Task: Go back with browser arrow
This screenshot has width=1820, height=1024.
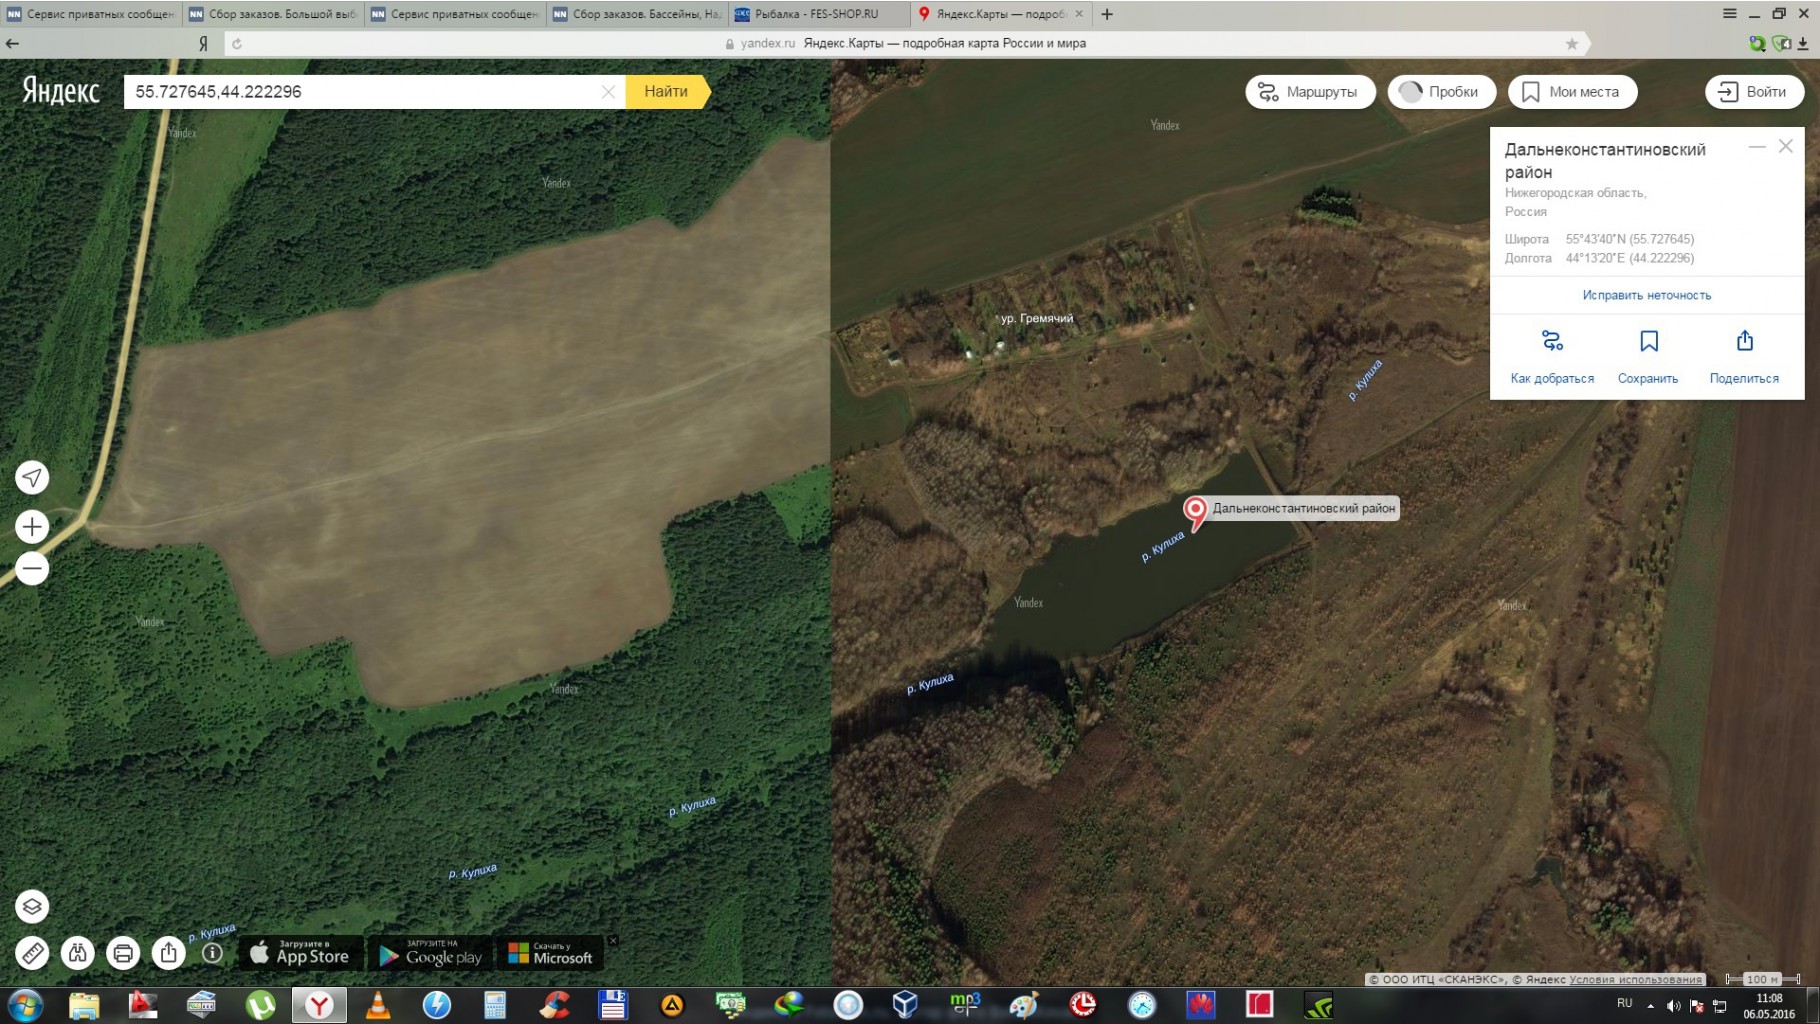Action: click(12, 43)
